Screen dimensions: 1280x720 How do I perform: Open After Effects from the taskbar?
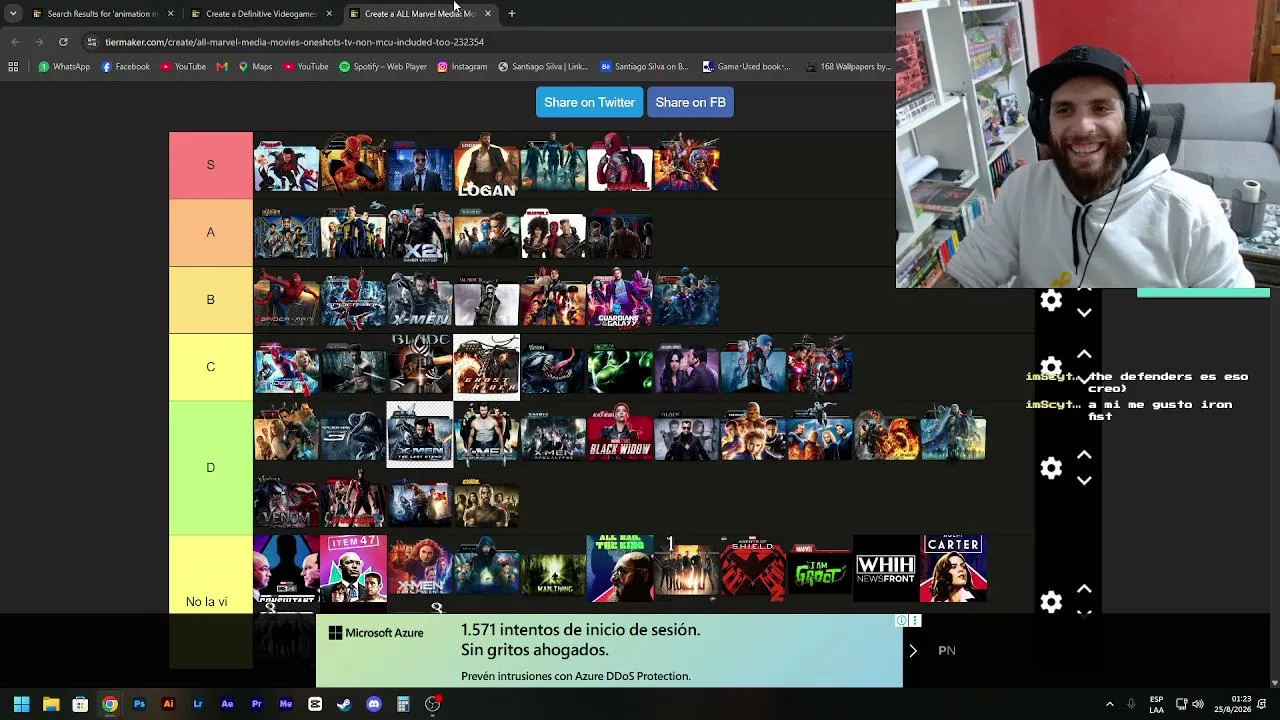coord(227,704)
